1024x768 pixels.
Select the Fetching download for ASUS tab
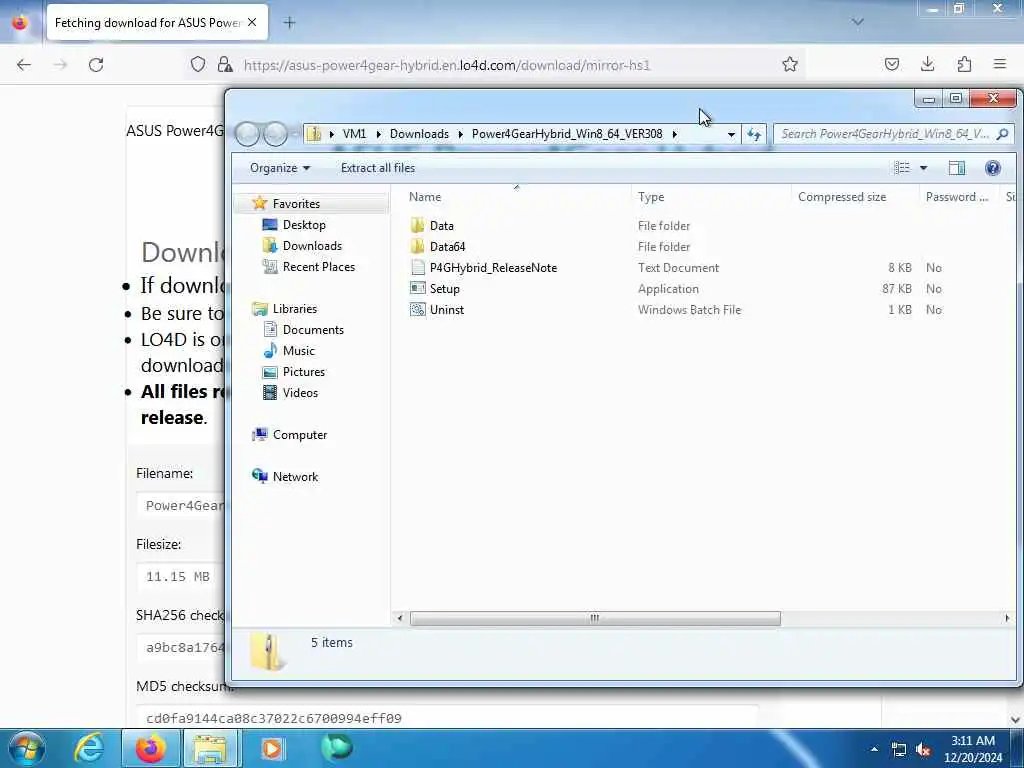pos(157,22)
